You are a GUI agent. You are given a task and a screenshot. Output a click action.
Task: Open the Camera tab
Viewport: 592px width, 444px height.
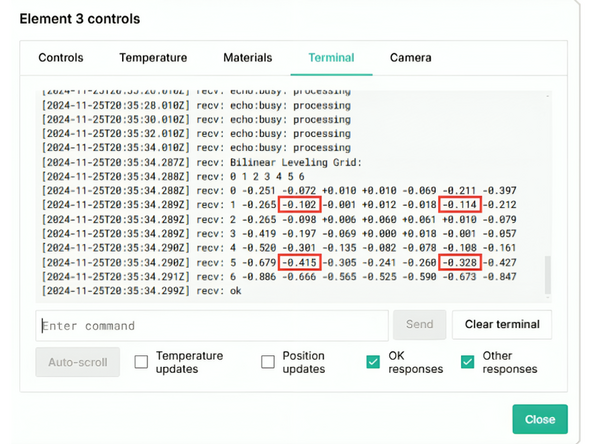click(x=411, y=58)
